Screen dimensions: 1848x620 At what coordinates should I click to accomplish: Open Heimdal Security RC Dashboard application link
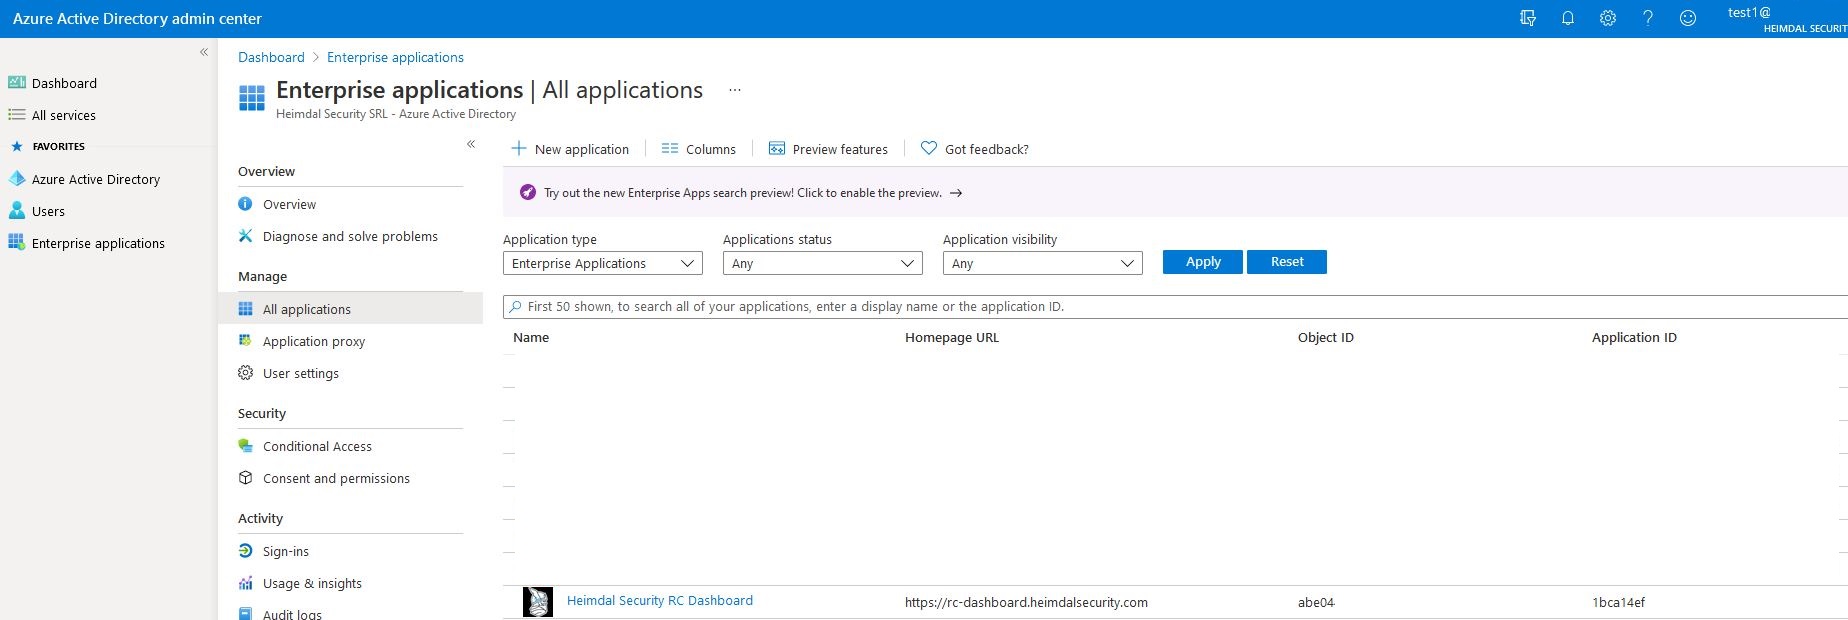click(x=660, y=601)
